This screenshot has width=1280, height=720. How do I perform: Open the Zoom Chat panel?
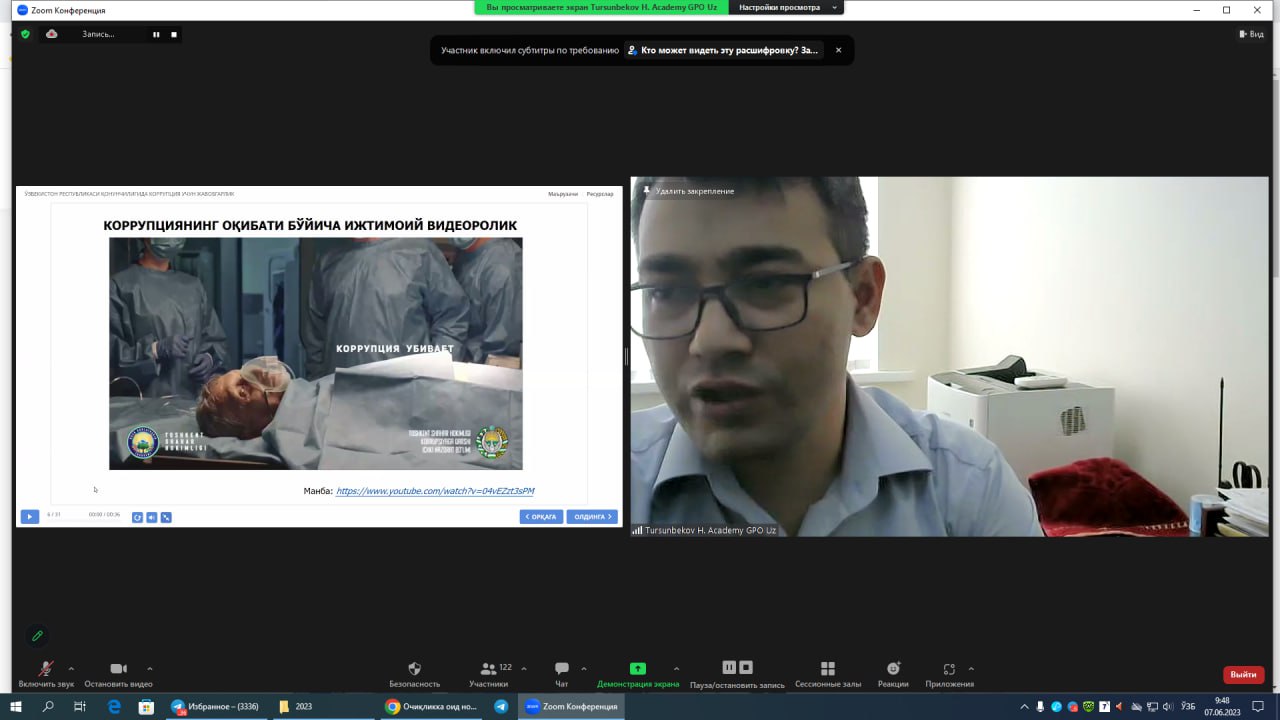click(561, 669)
